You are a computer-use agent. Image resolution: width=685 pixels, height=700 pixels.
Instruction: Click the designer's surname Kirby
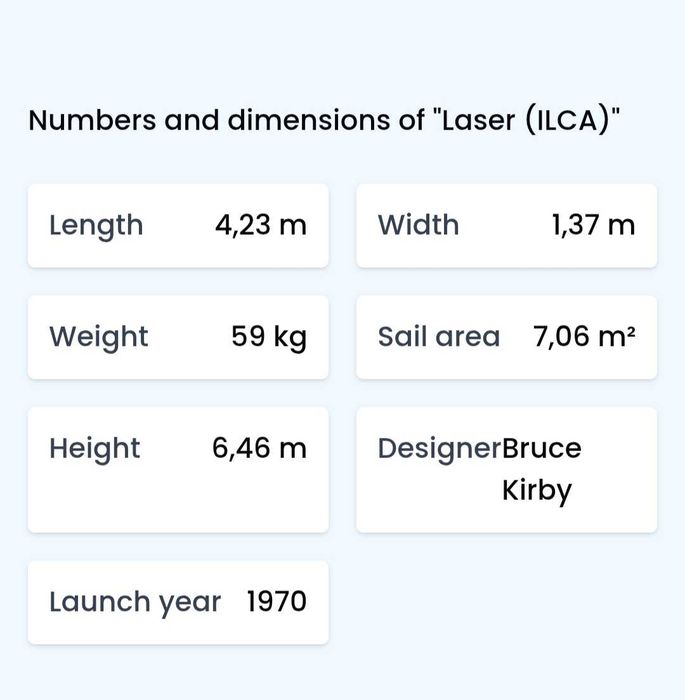point(537,491)
